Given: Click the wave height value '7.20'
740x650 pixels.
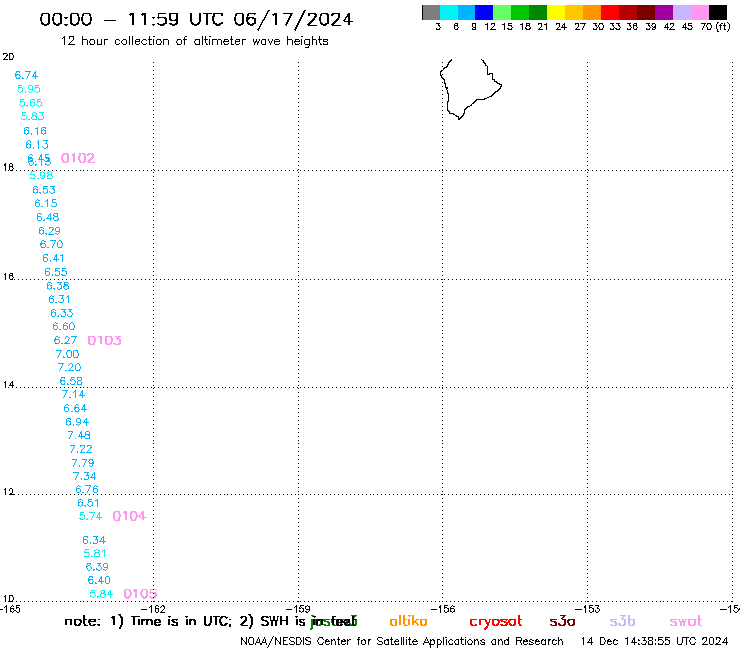Looking at the screenshot, I should coord(69,367).
